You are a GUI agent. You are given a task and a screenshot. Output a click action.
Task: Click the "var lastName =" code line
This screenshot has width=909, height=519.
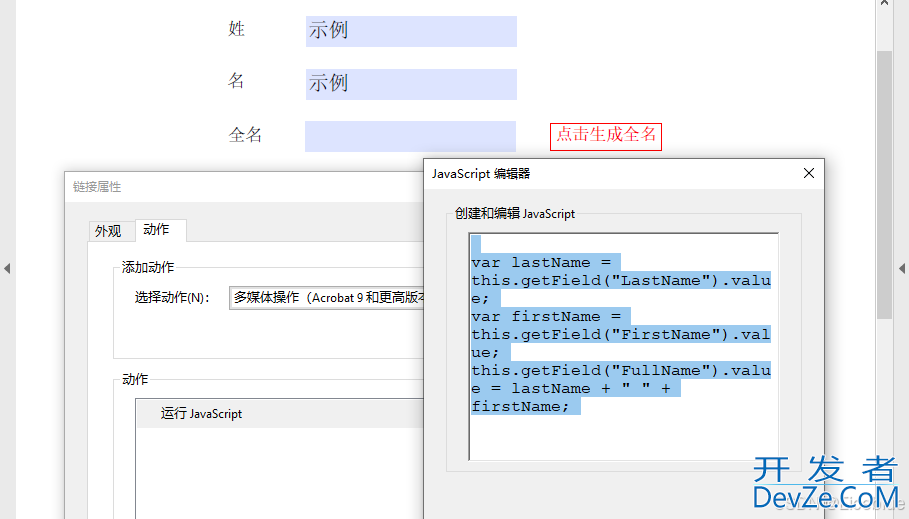[541, 263]
